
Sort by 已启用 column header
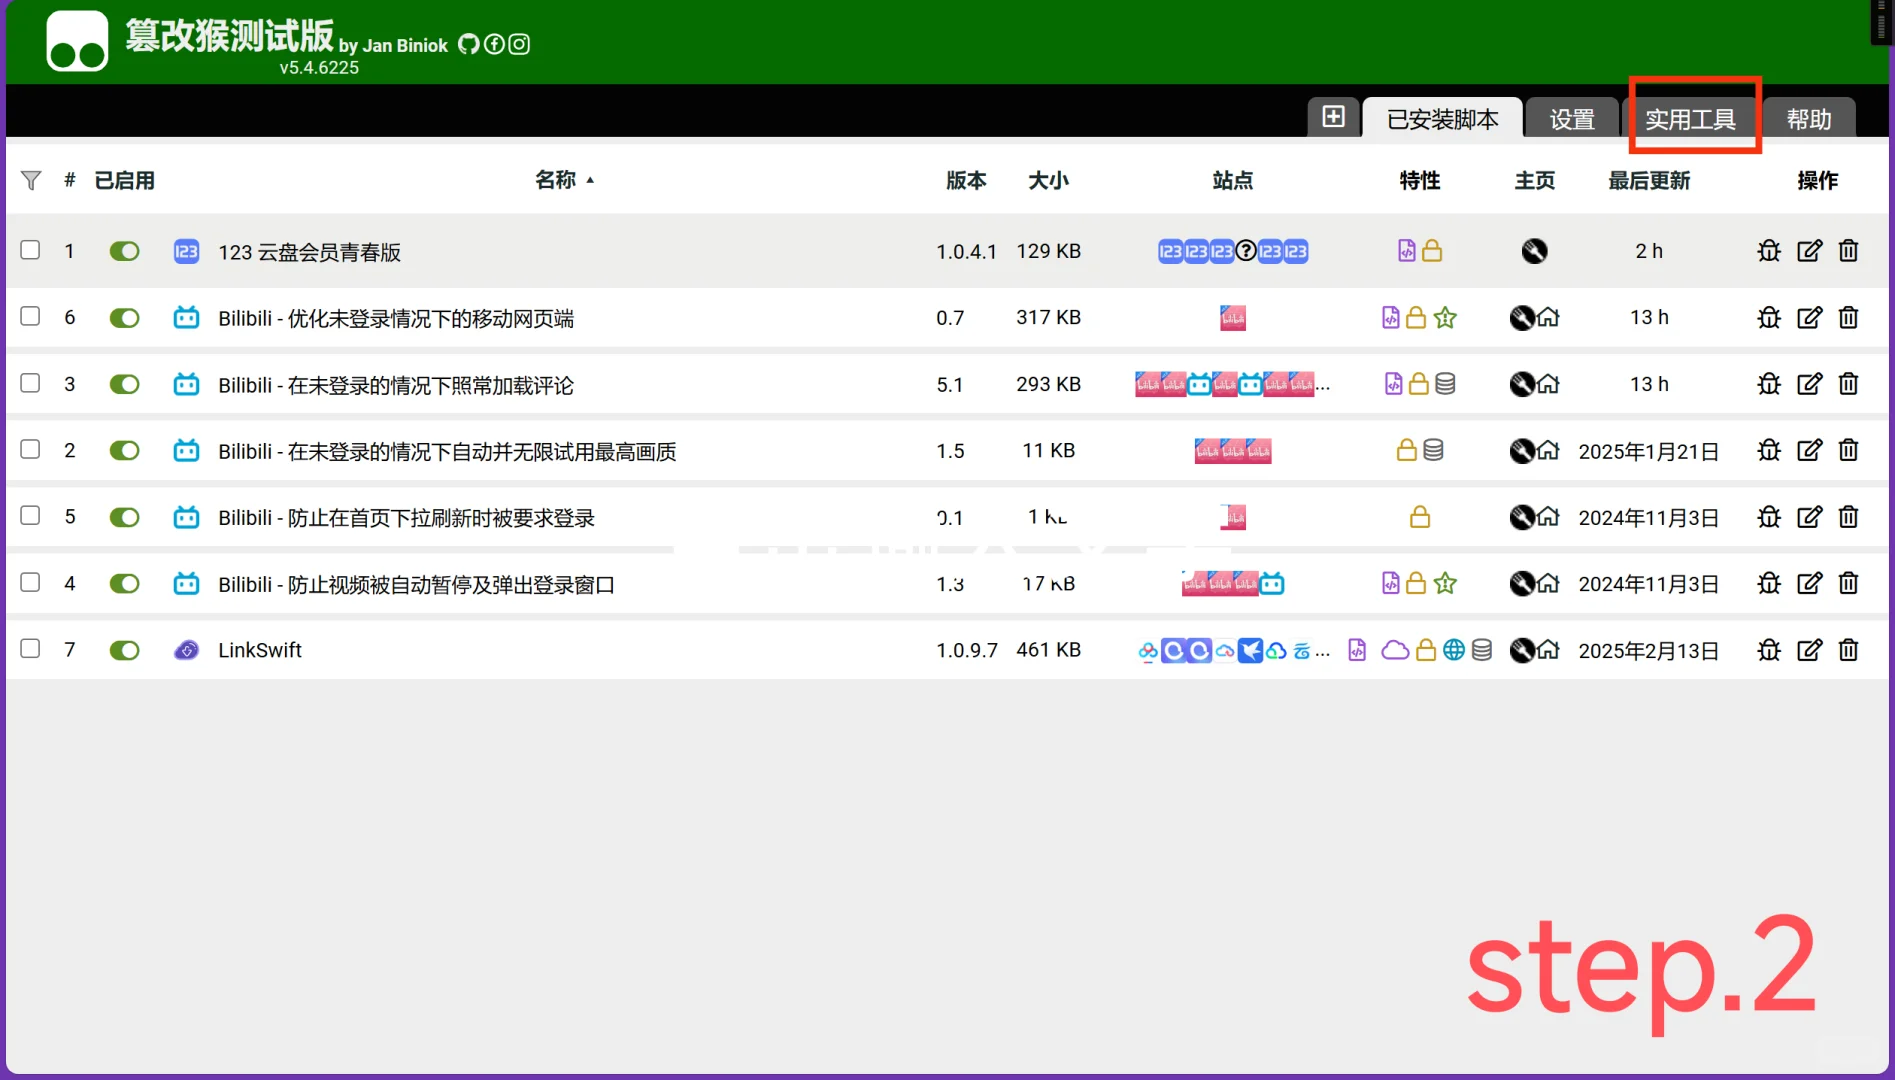(124, 180)
